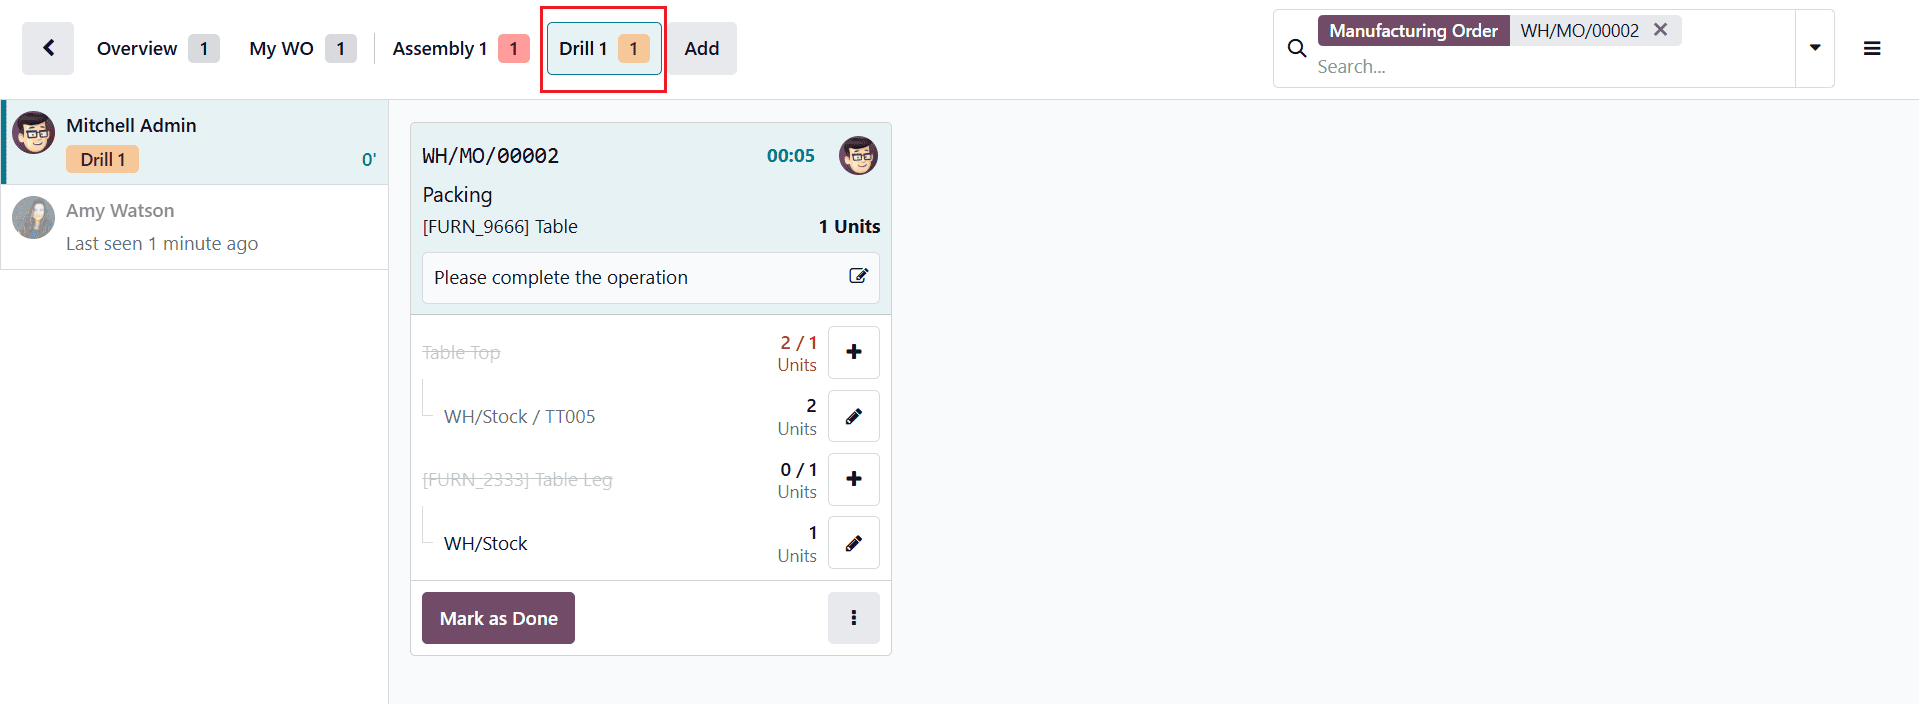Viewport: 1919px width, 704px height.
Task: Add a Table Leg unit with plus icon
Action: (853, 479)
